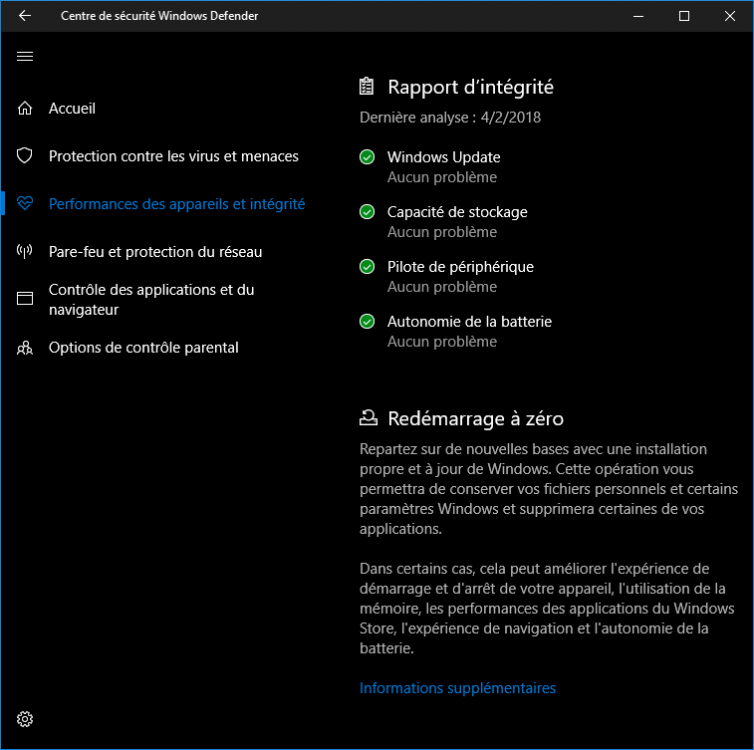
Task: Click Dernière analyse : 4/2/2018 text
Action: (x=450, y=117)
